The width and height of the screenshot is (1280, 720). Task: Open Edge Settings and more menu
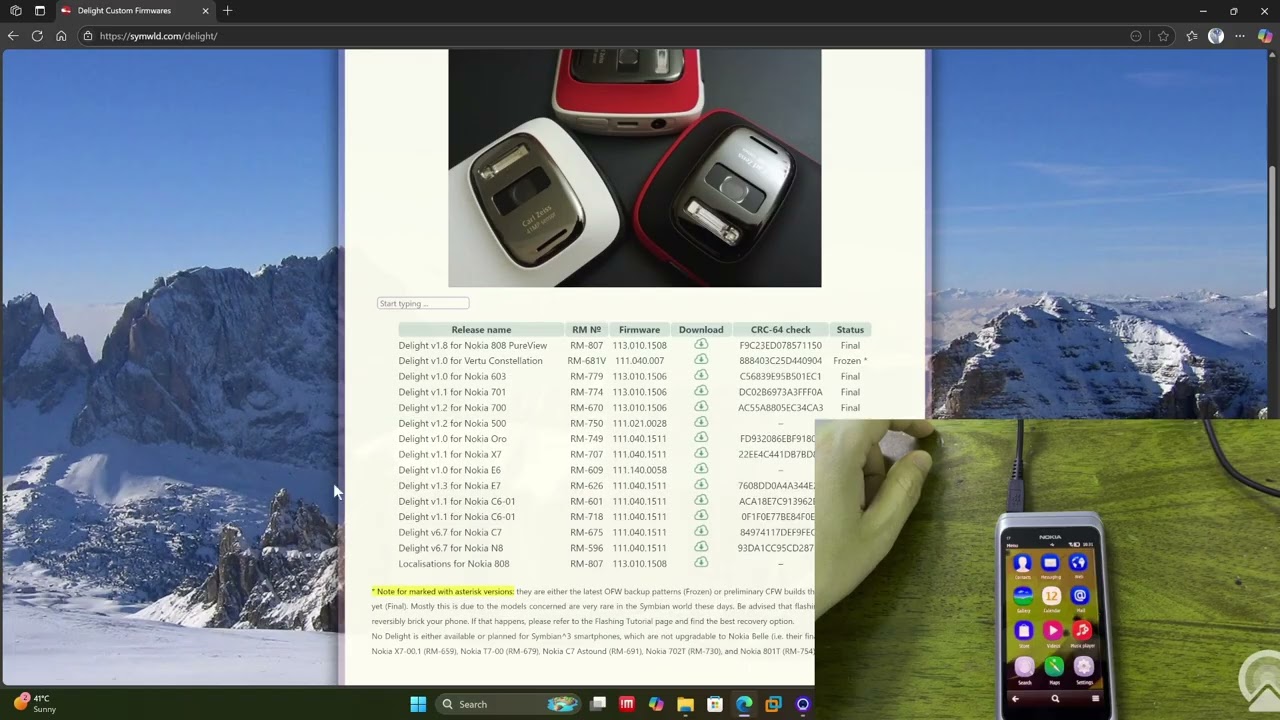[x=1240, y=36]
